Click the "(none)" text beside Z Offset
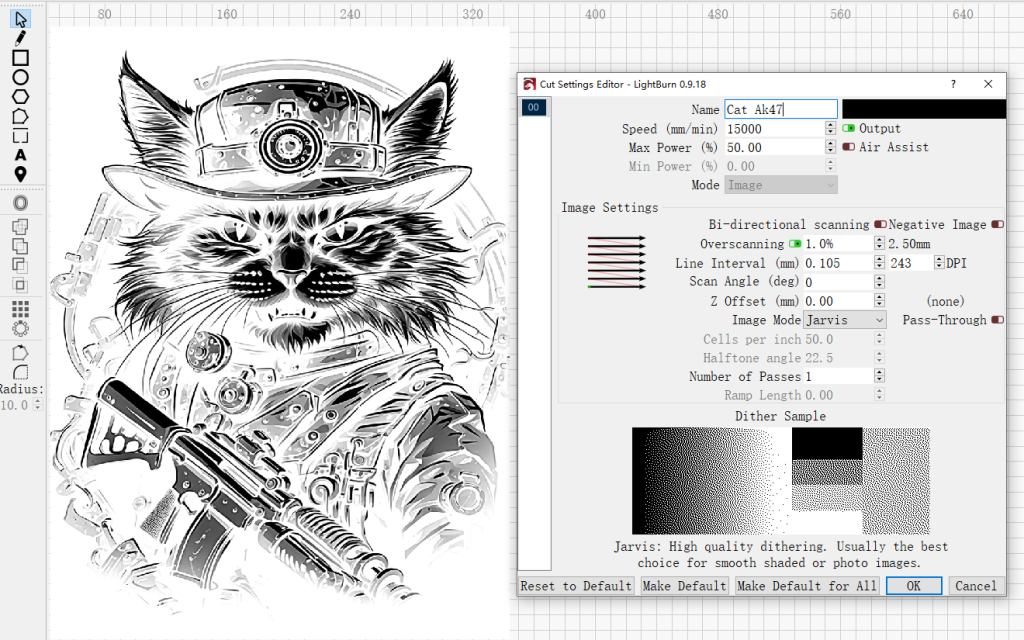This screenshot has height=640, width=1024. [945, 301]
